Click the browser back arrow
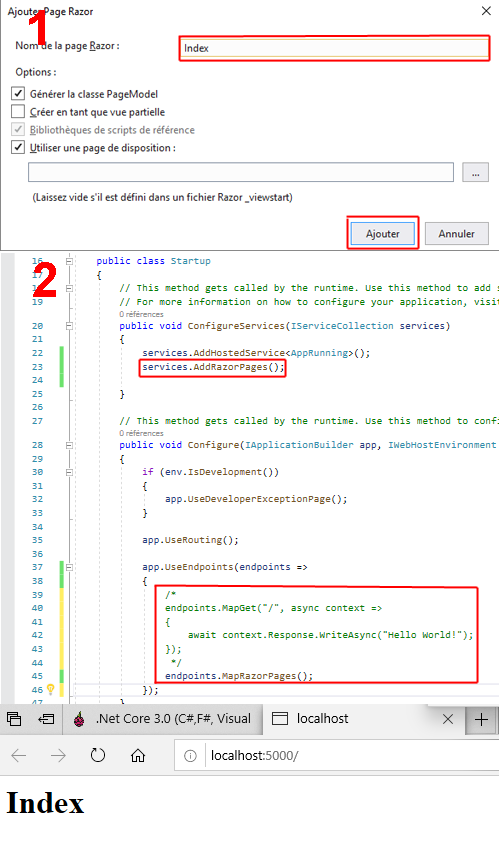499x864 pixels. coord(19,755)
